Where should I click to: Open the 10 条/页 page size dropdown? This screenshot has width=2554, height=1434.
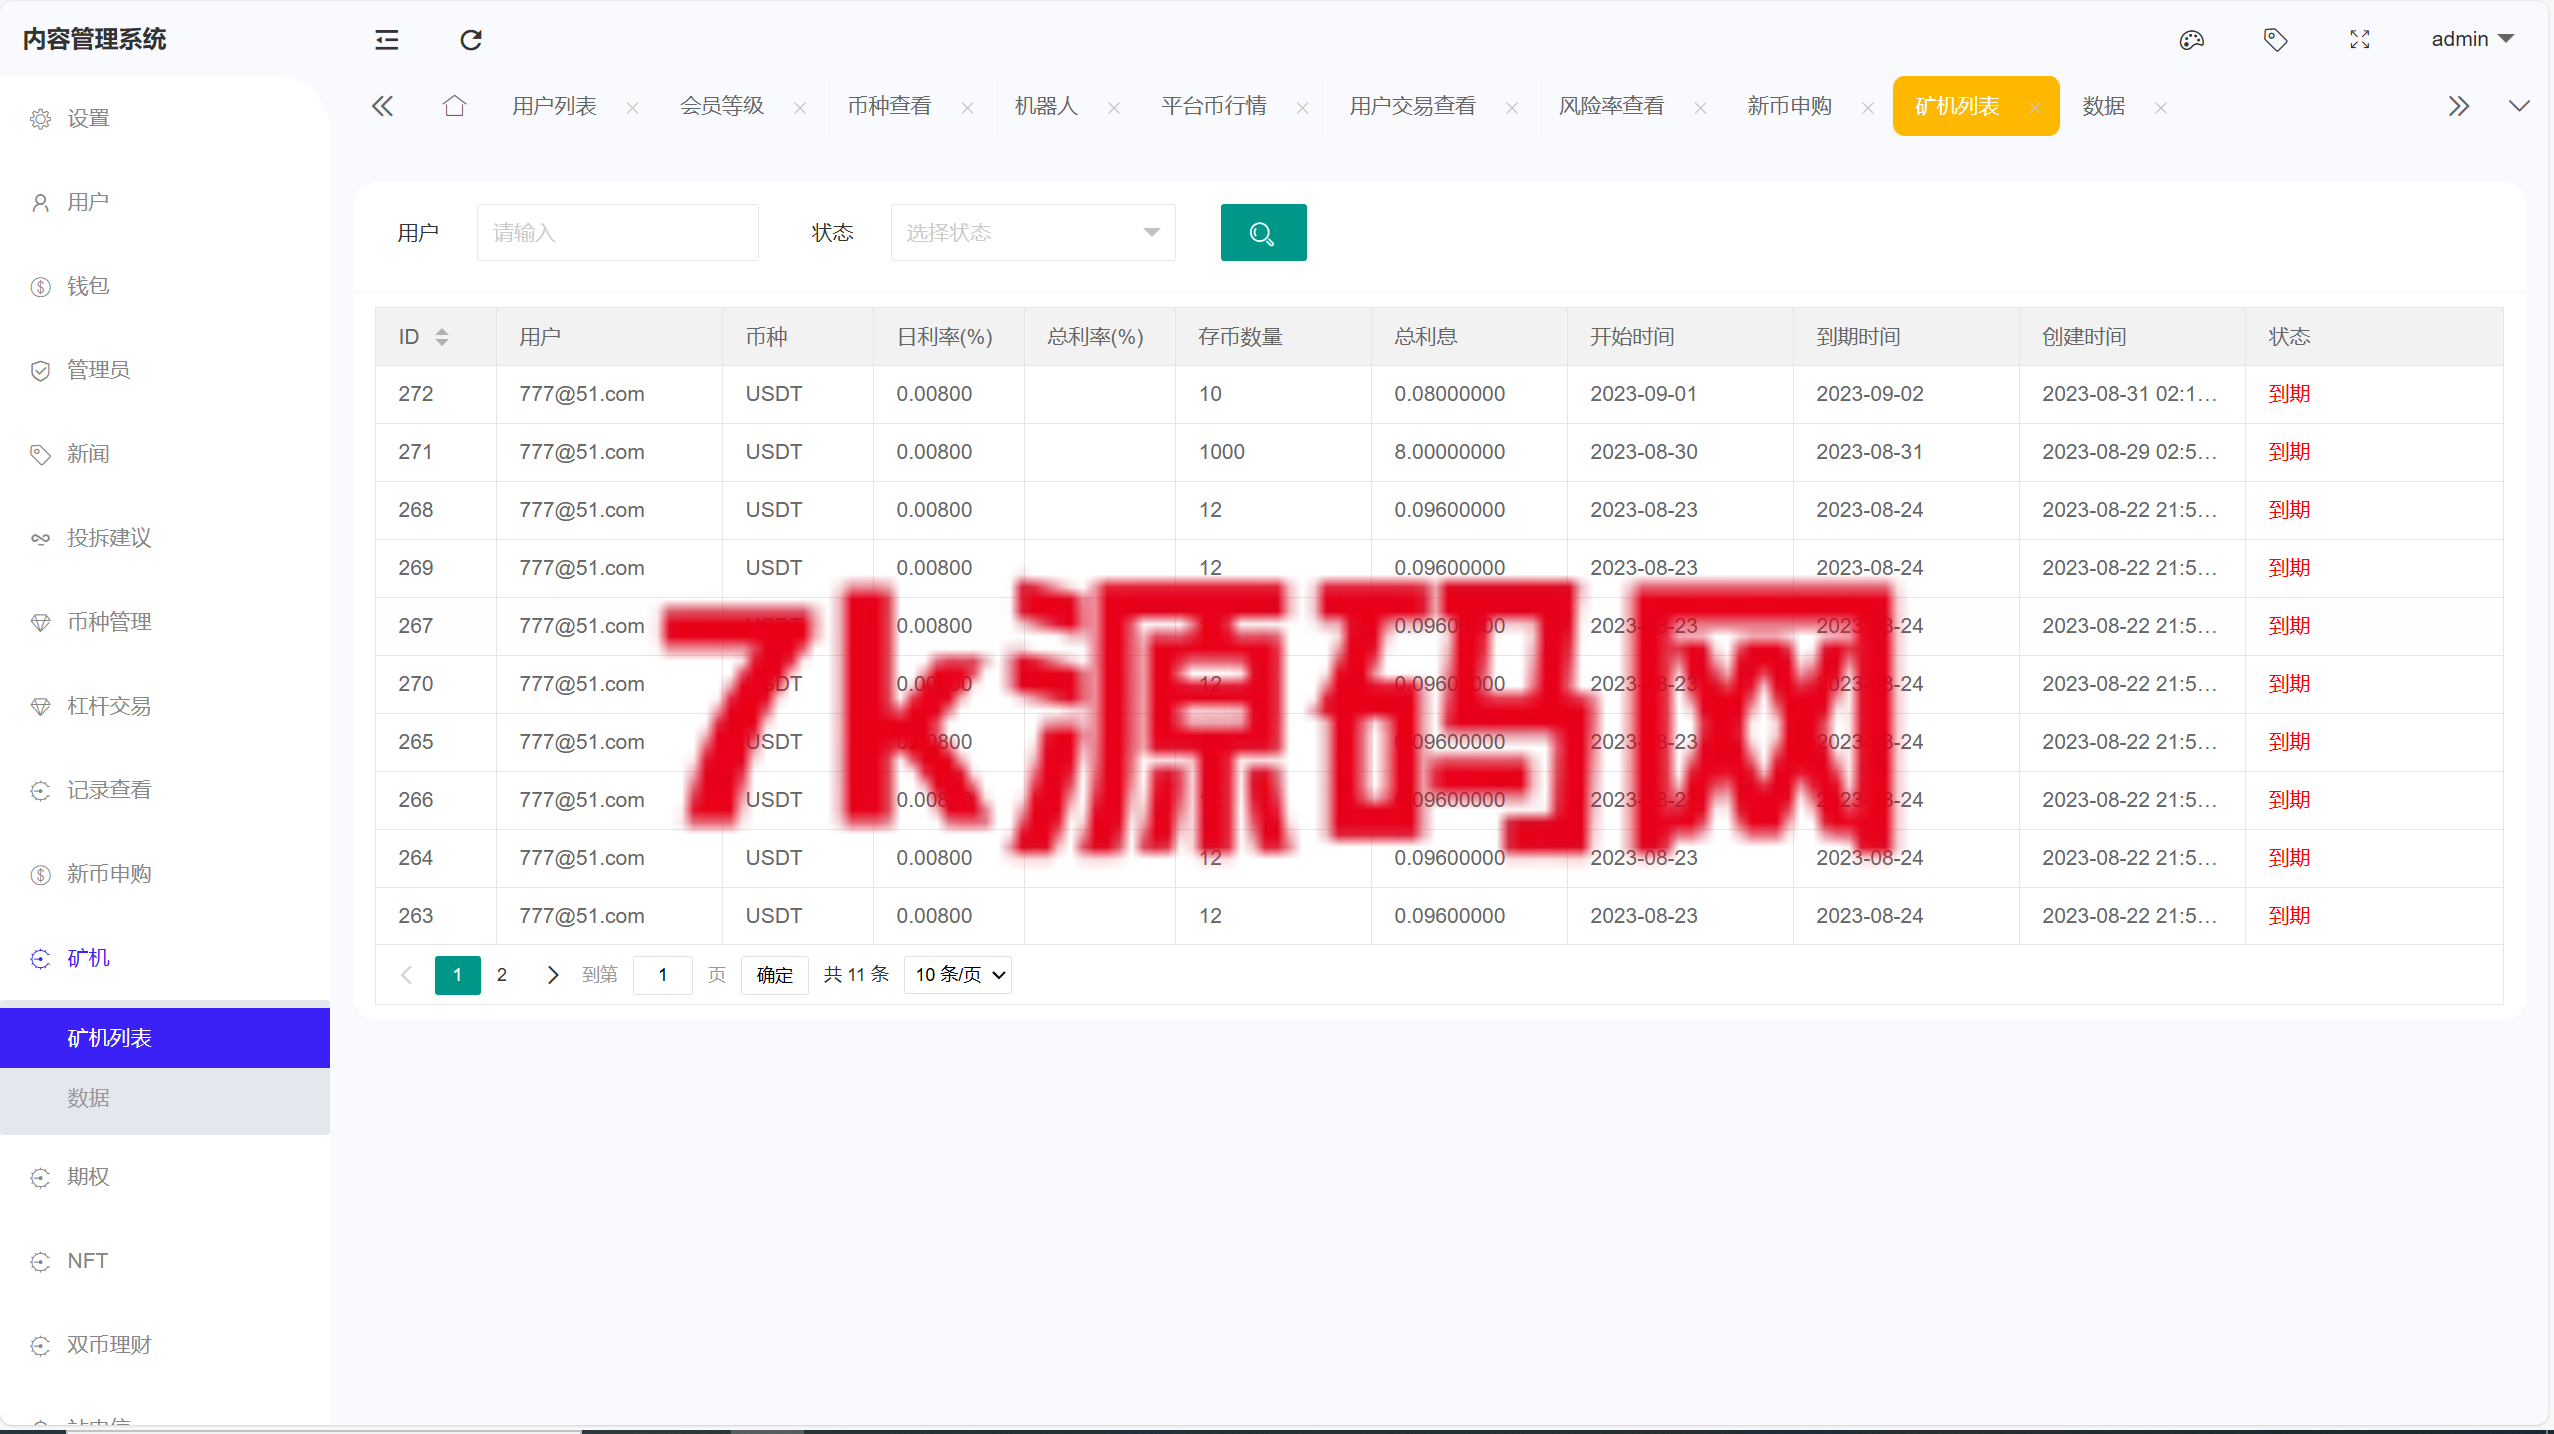click(958, 975)
